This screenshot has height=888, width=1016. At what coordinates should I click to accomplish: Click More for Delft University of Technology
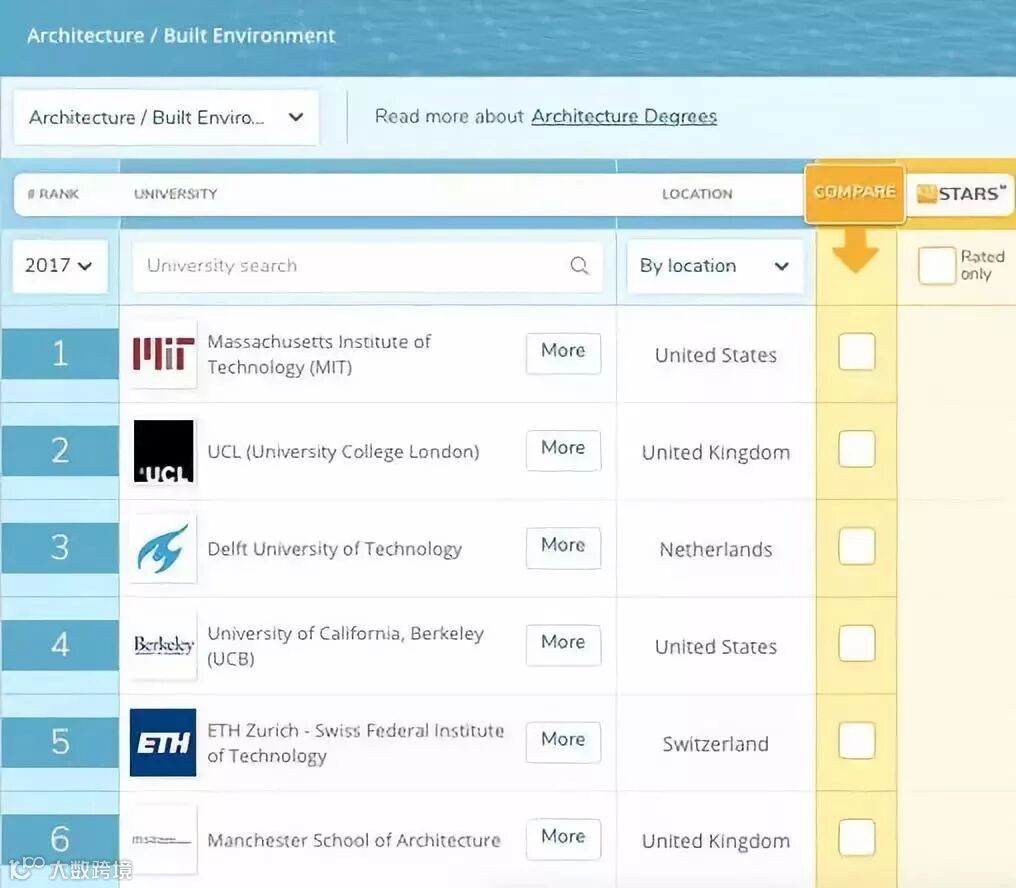(563, 548)
